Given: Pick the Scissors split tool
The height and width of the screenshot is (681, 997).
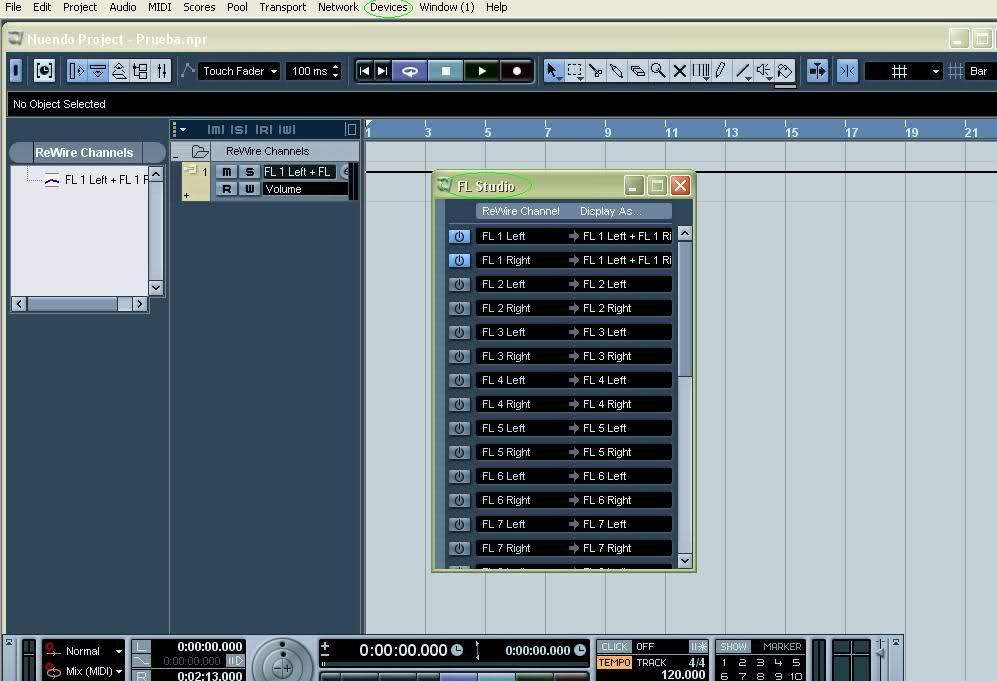Looking at the screenshot, I should pos(596,71).
